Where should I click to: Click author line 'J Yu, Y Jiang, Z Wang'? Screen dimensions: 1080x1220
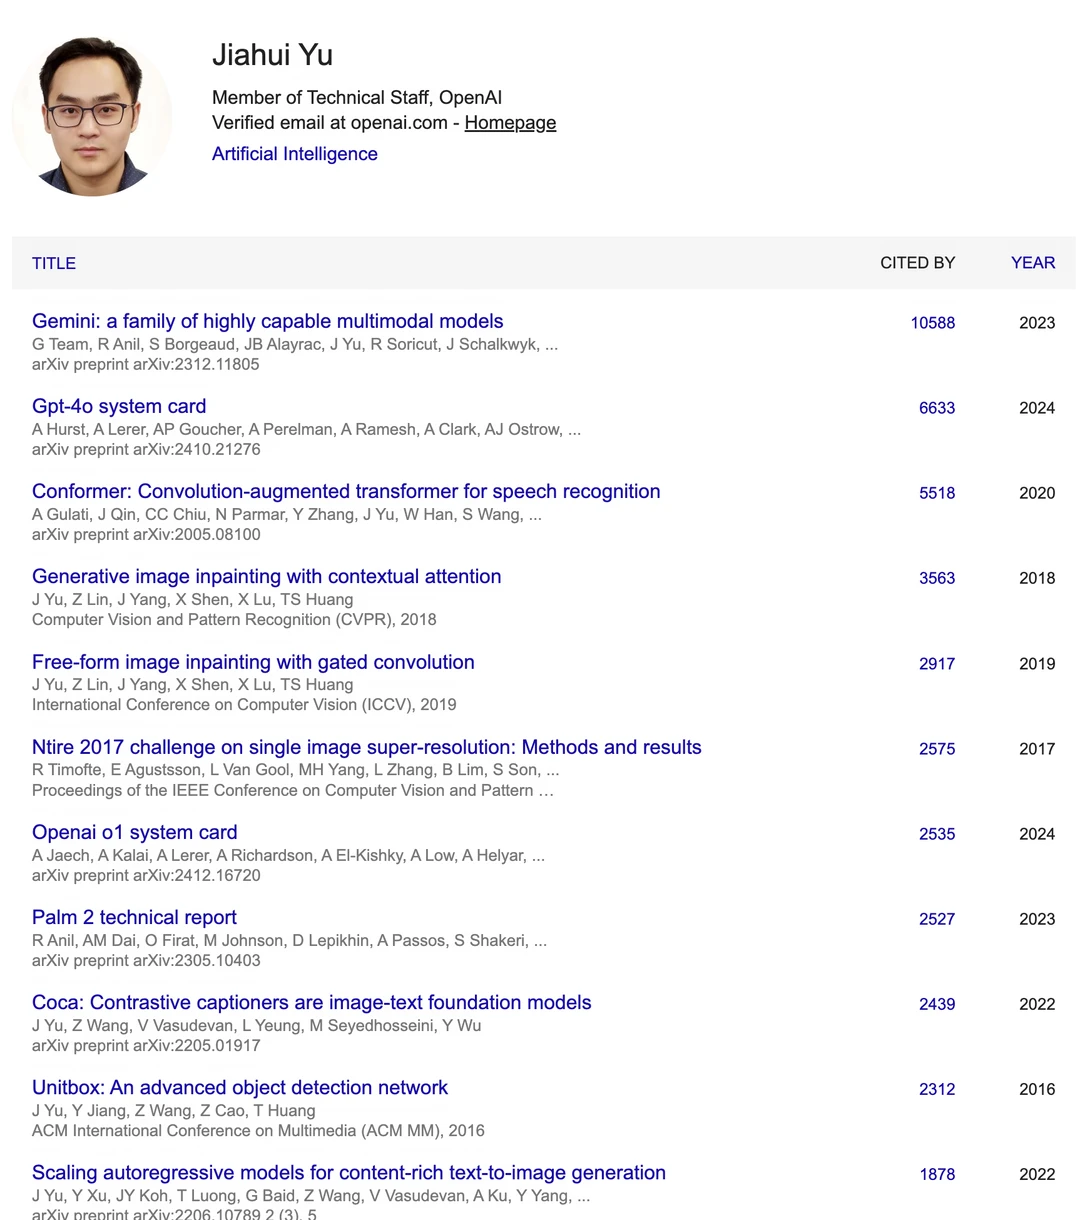coord(174,1110)
